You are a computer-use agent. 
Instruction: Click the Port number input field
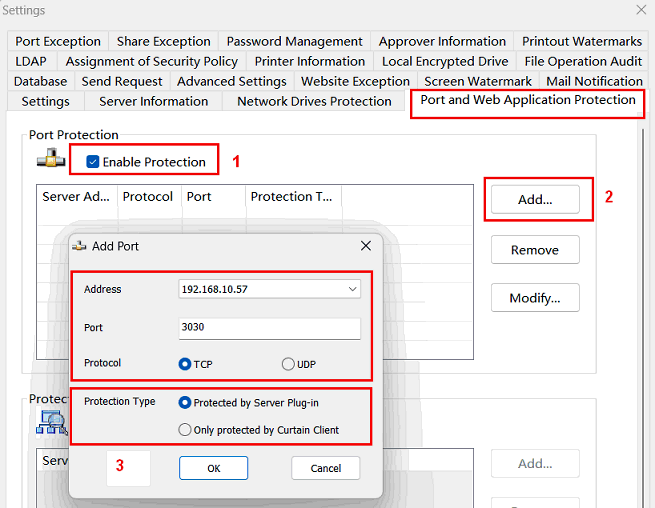tap(268, 328)
